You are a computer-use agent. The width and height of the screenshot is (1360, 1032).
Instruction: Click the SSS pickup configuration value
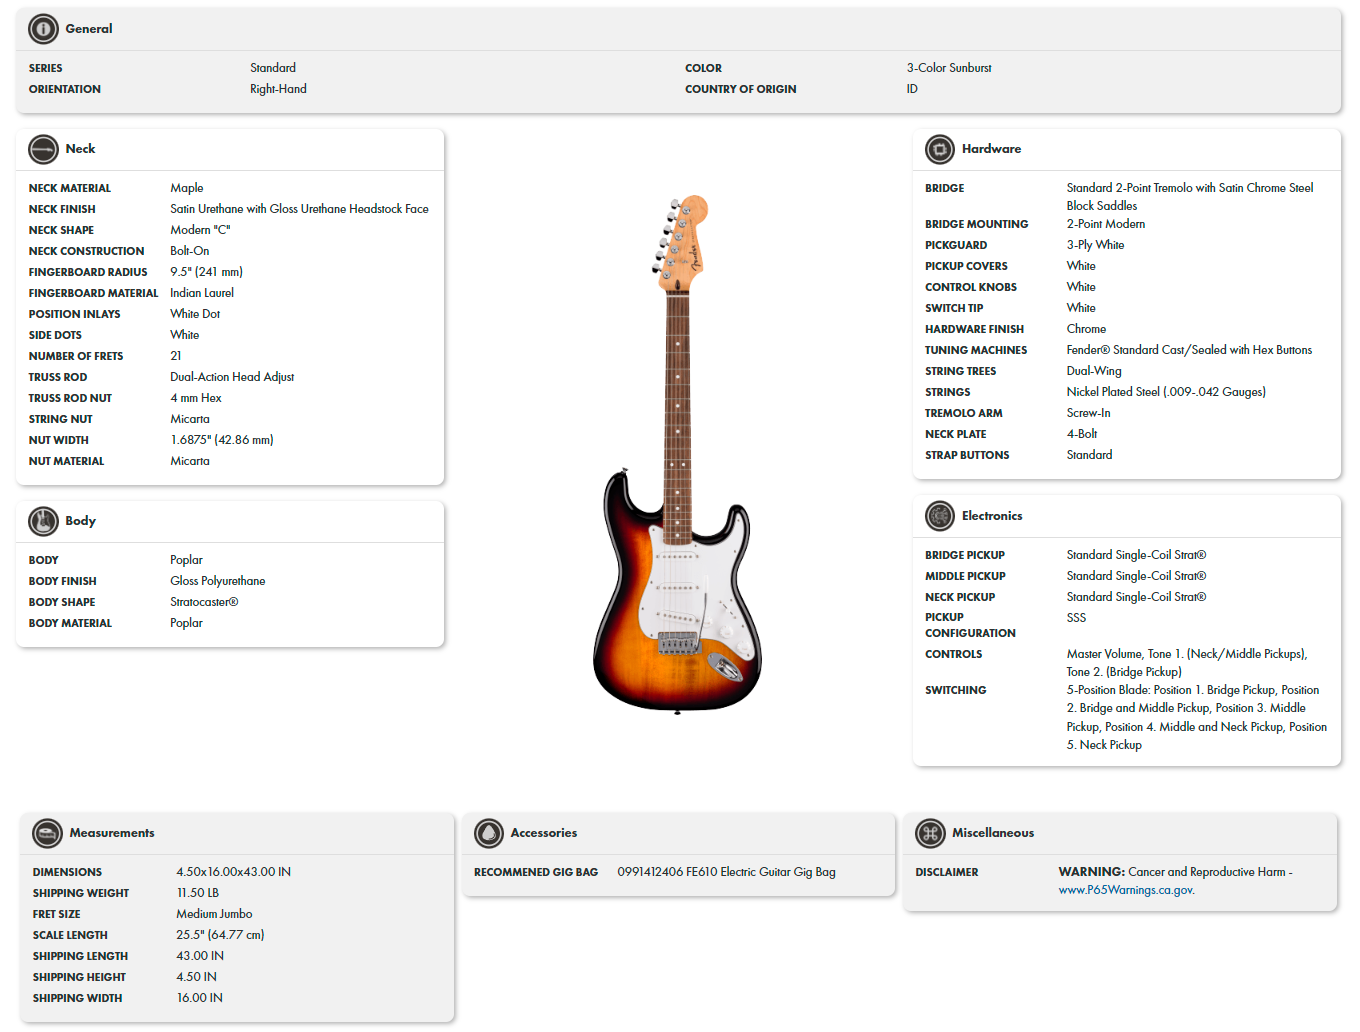click(x=1075, y=617)
